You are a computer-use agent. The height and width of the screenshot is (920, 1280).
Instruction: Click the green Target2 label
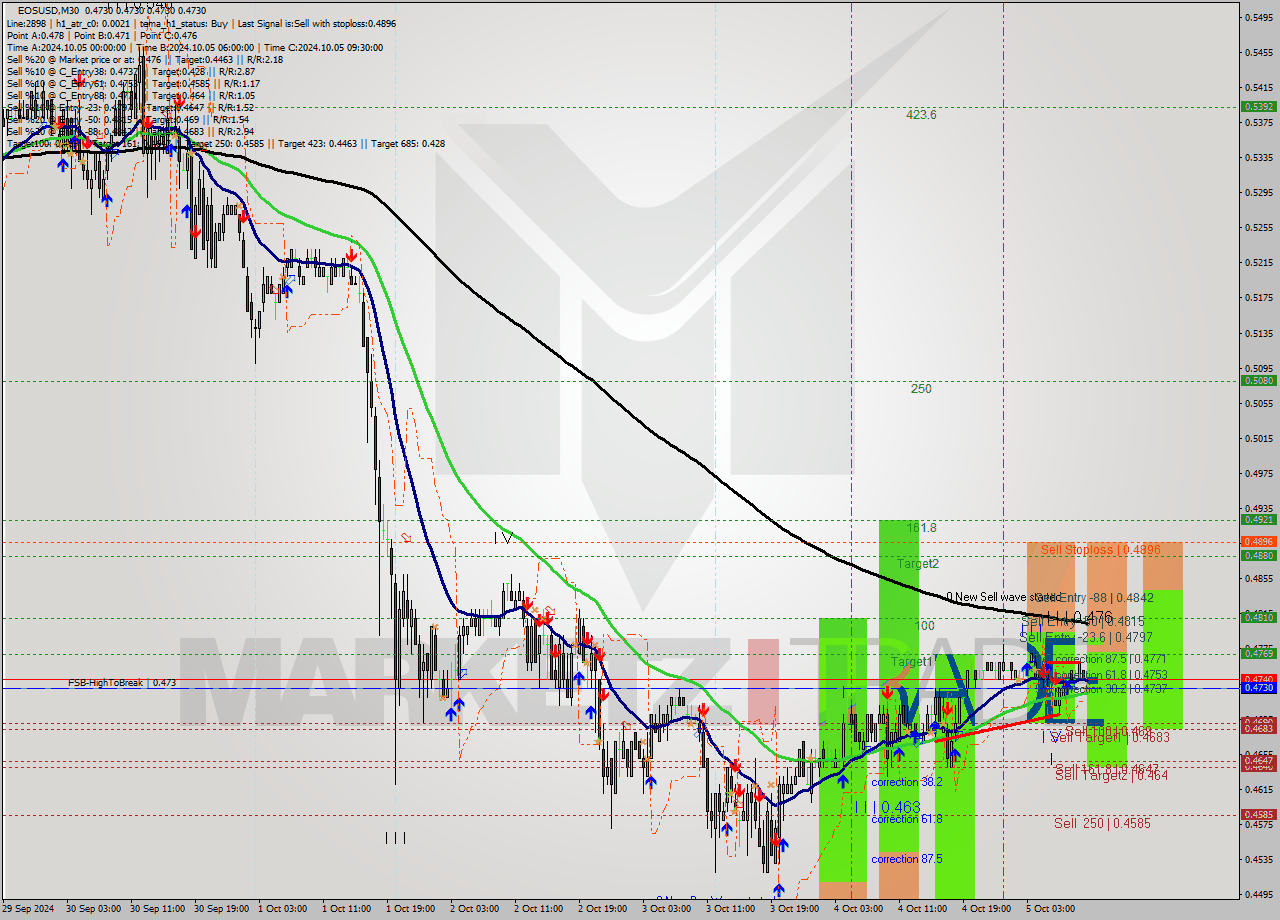tap(917, 564)
